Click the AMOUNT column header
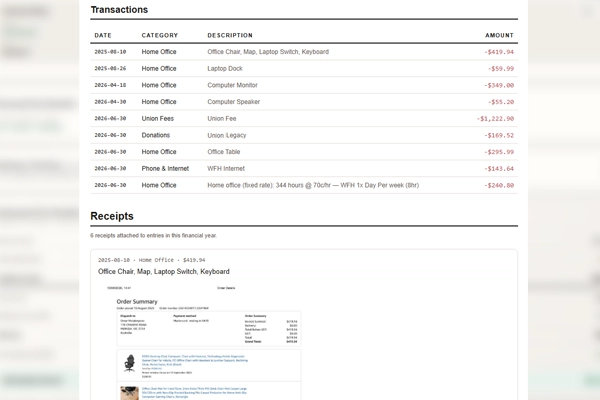Viewport: 600px width, 400px height. tap(499, 35)
